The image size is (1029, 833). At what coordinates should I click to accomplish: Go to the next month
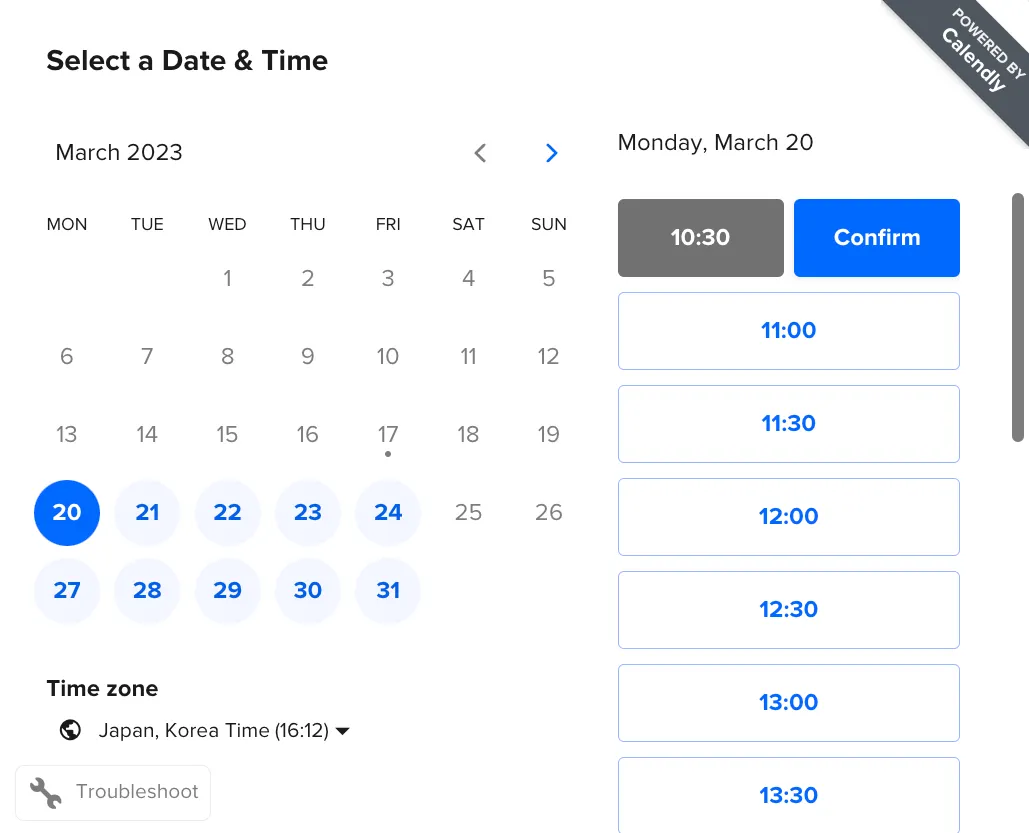(551, 153)
